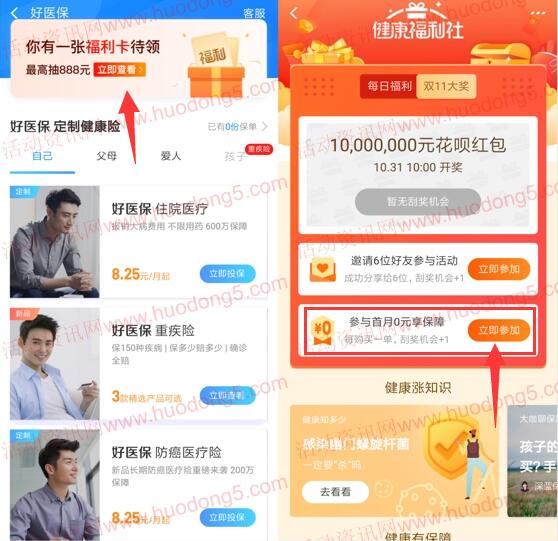Tap the ¥0 badge icon
The image size is (558, 541).
(322, 330)
